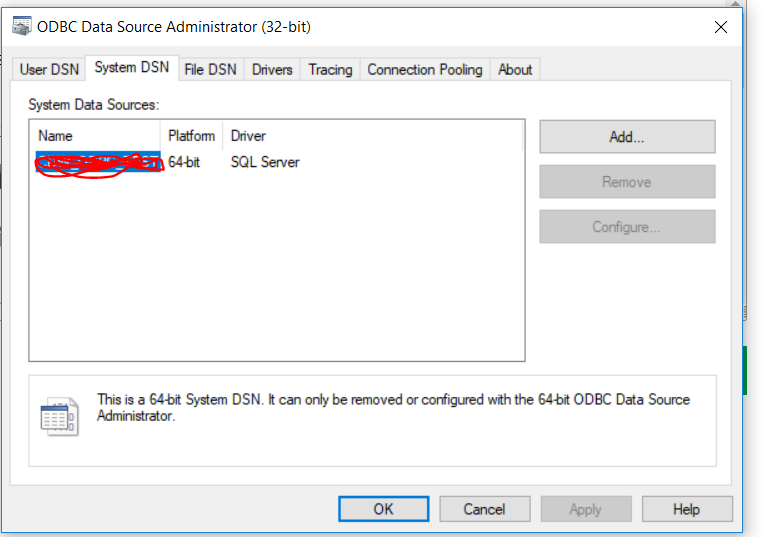Screen dimensions: 770x537
Task: Click the data source icon in info panel
Action: coord(58,416)
